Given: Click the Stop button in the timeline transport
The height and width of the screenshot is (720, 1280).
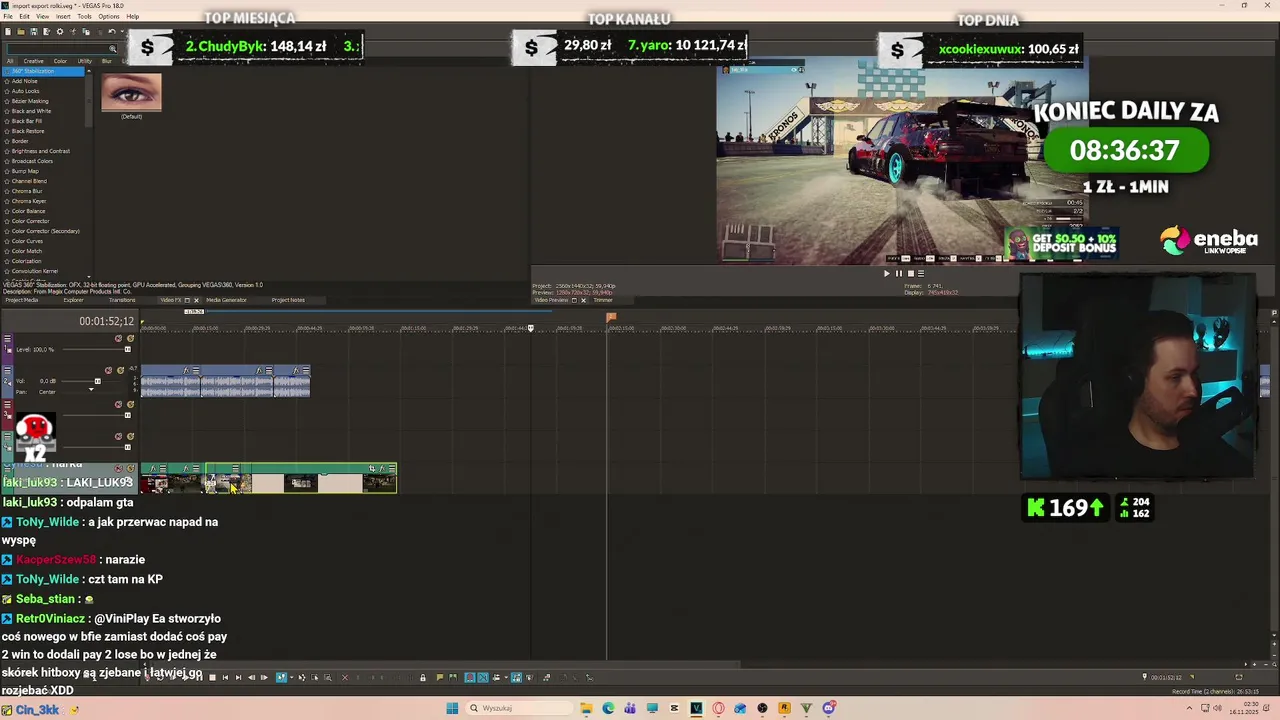Looking at the screenshot, I should 212,677.
